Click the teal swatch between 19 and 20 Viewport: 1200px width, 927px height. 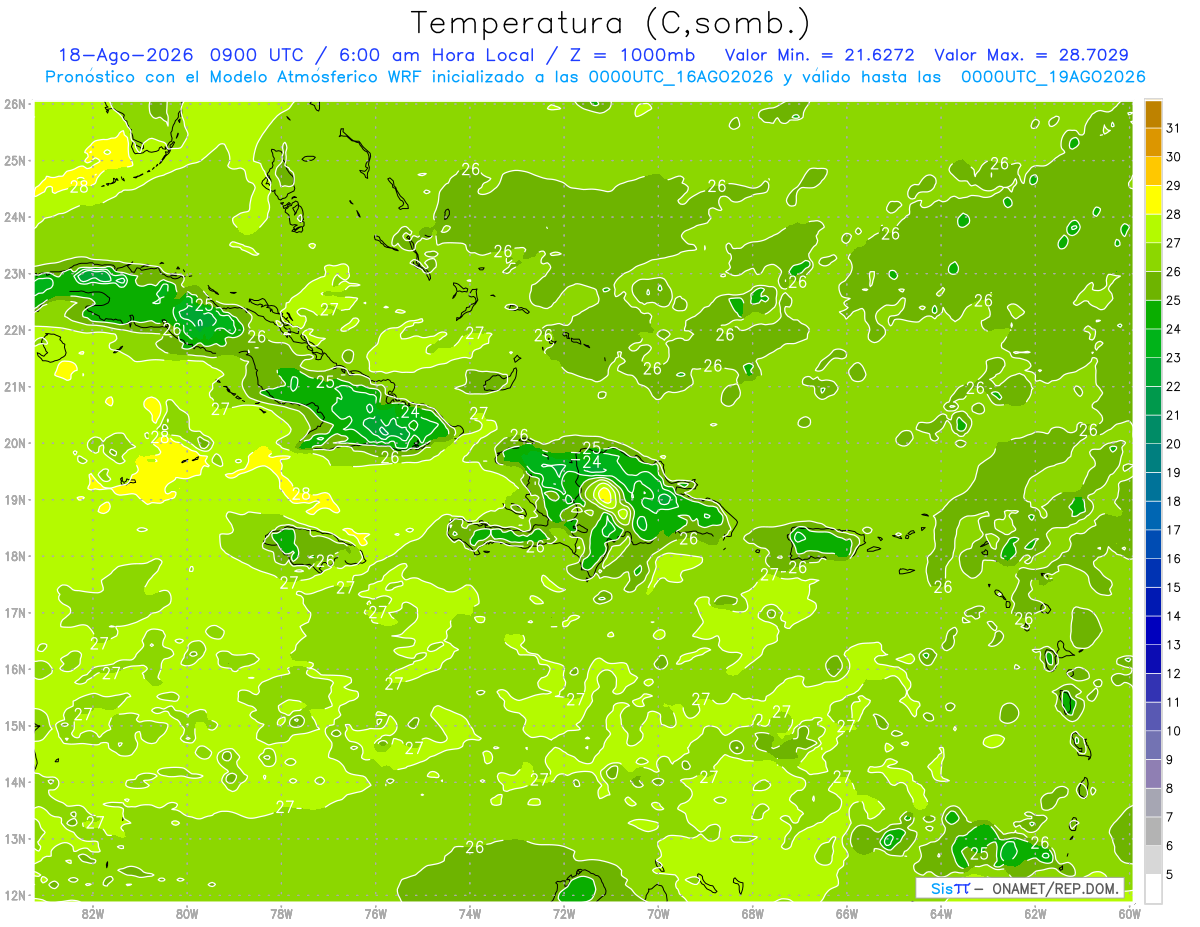coord(1153,458)
